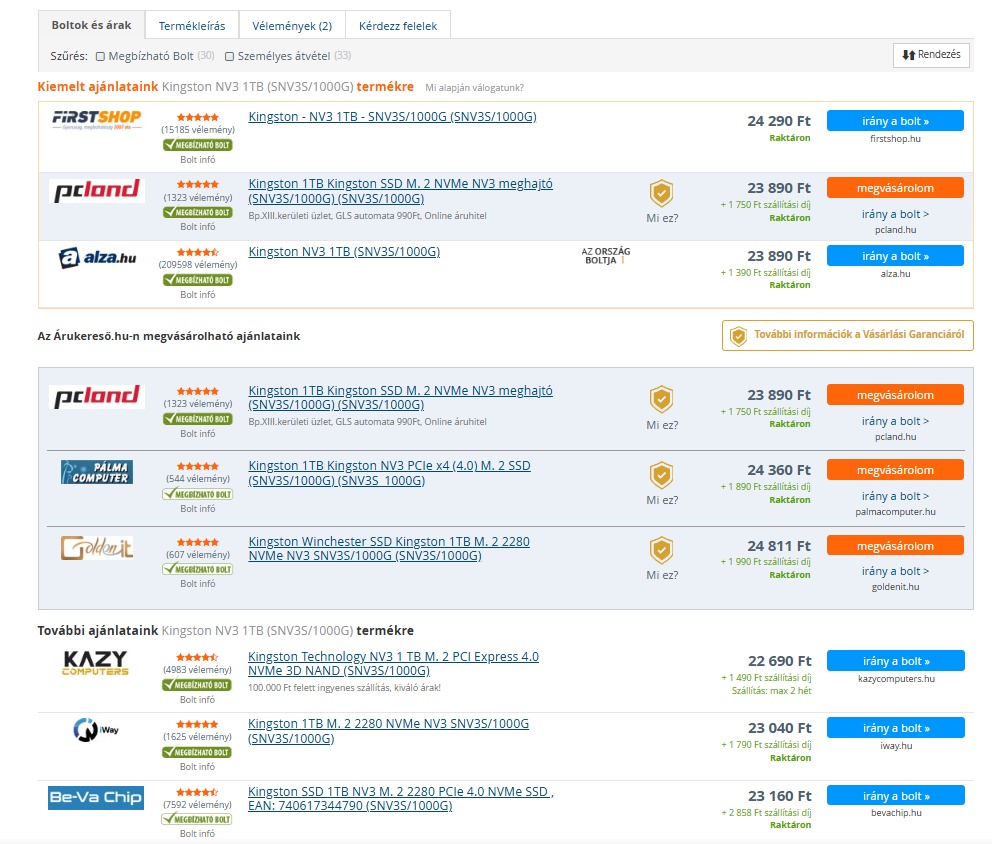Click the pcland guarantee shield under Kiemelt ajánlataink
This screenshot has height=844, width=992.
click(661, 193)
